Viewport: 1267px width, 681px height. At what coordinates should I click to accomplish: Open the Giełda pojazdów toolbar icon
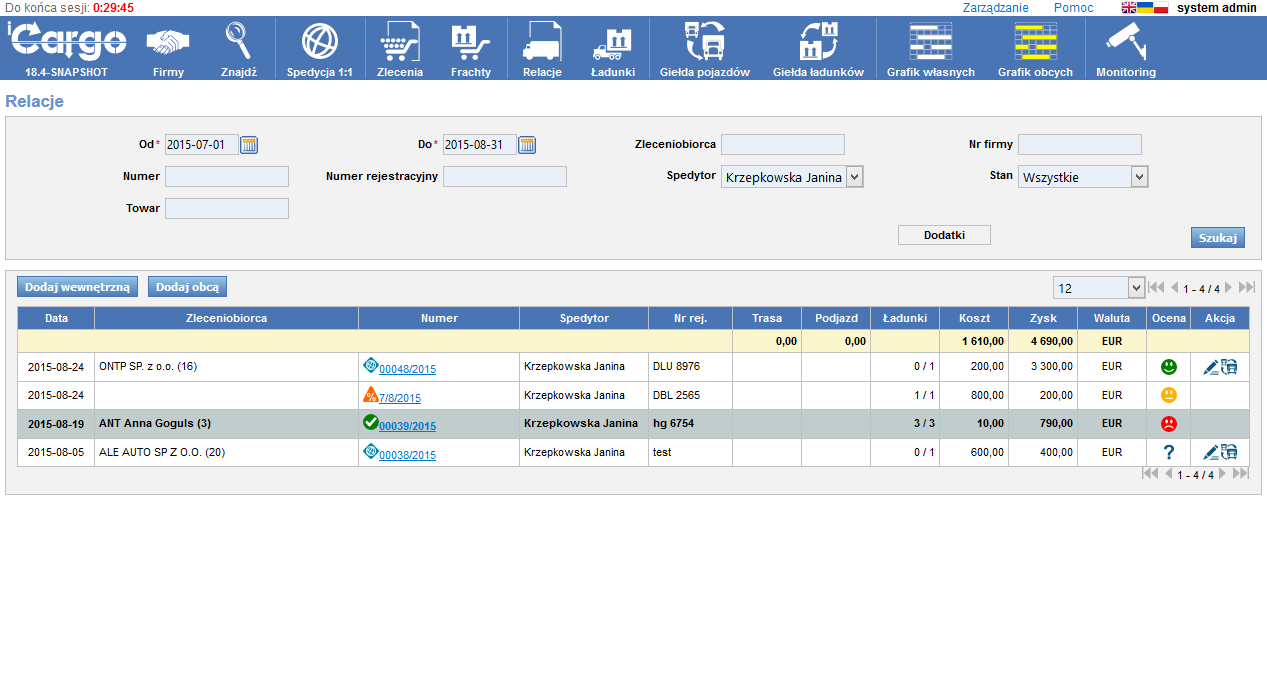click(x=704, y=42)
